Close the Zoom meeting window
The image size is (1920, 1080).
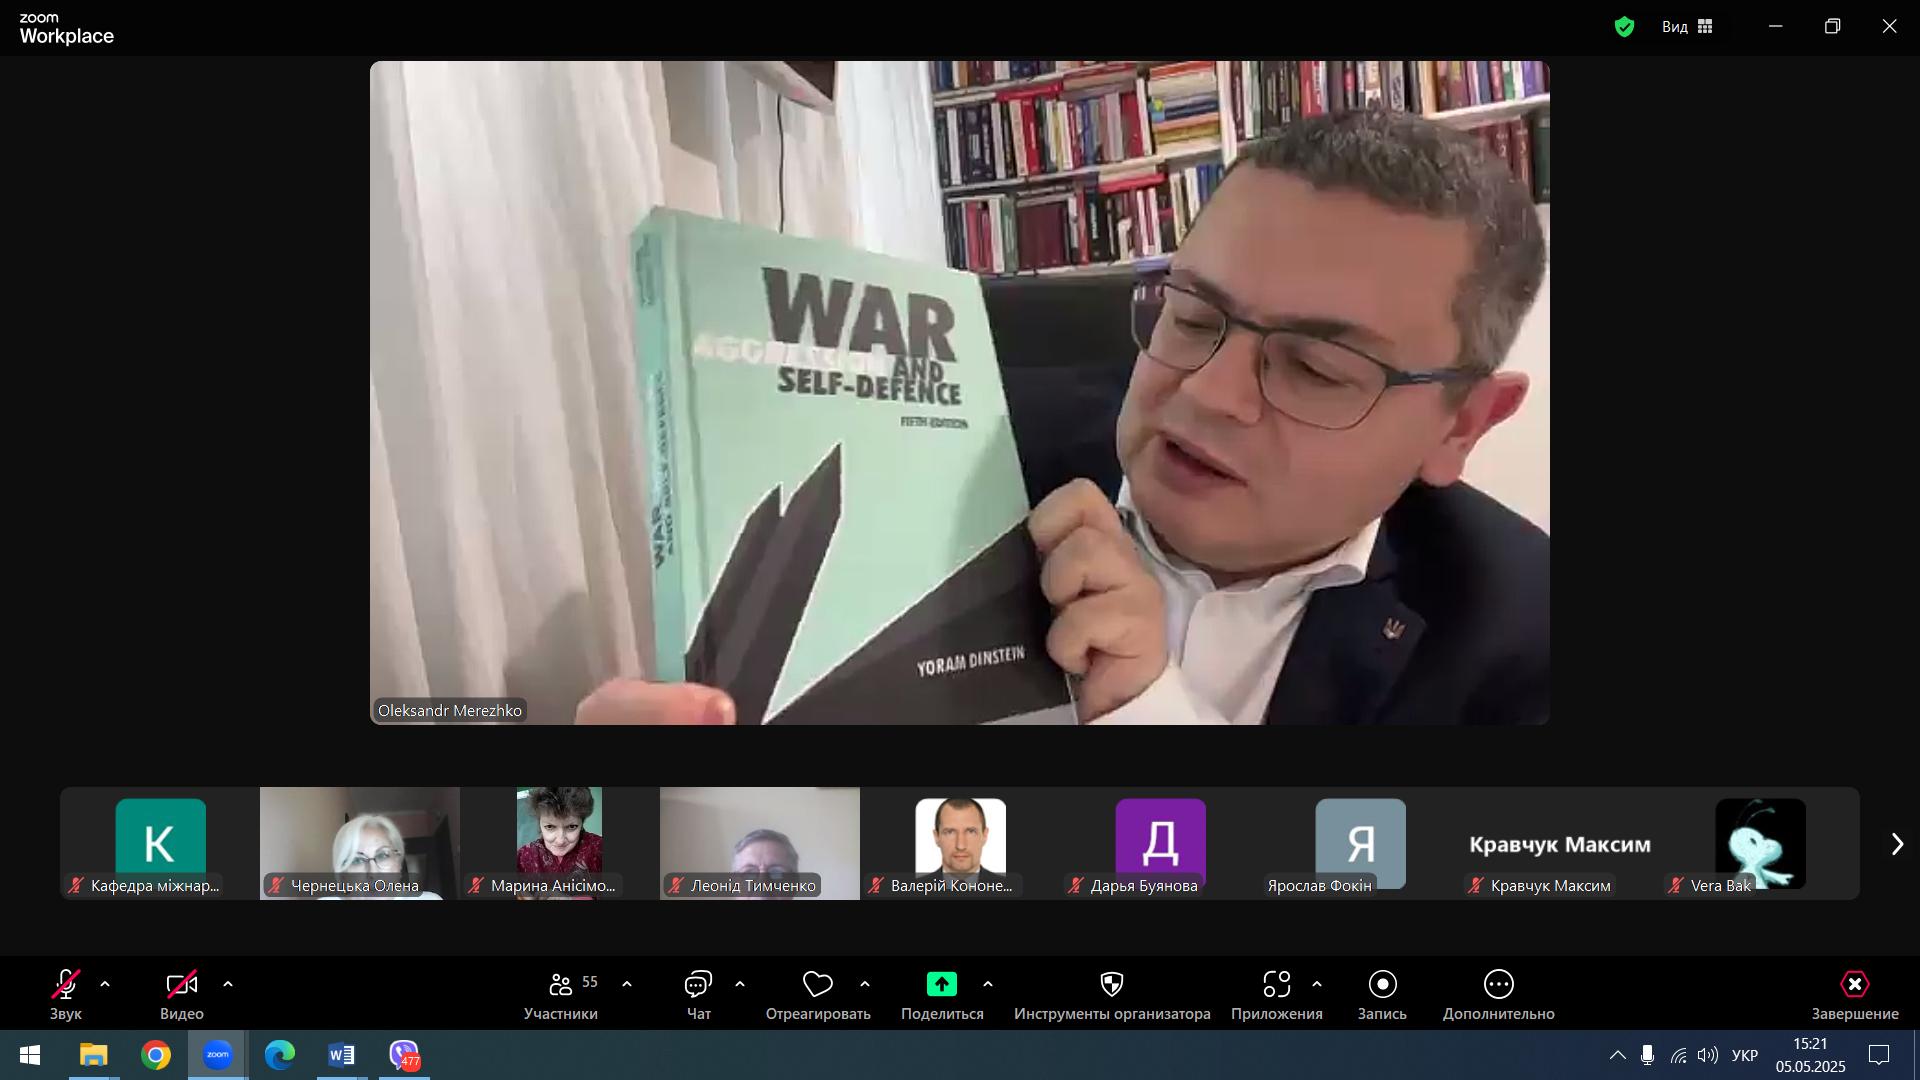[x=1889, y=27]
